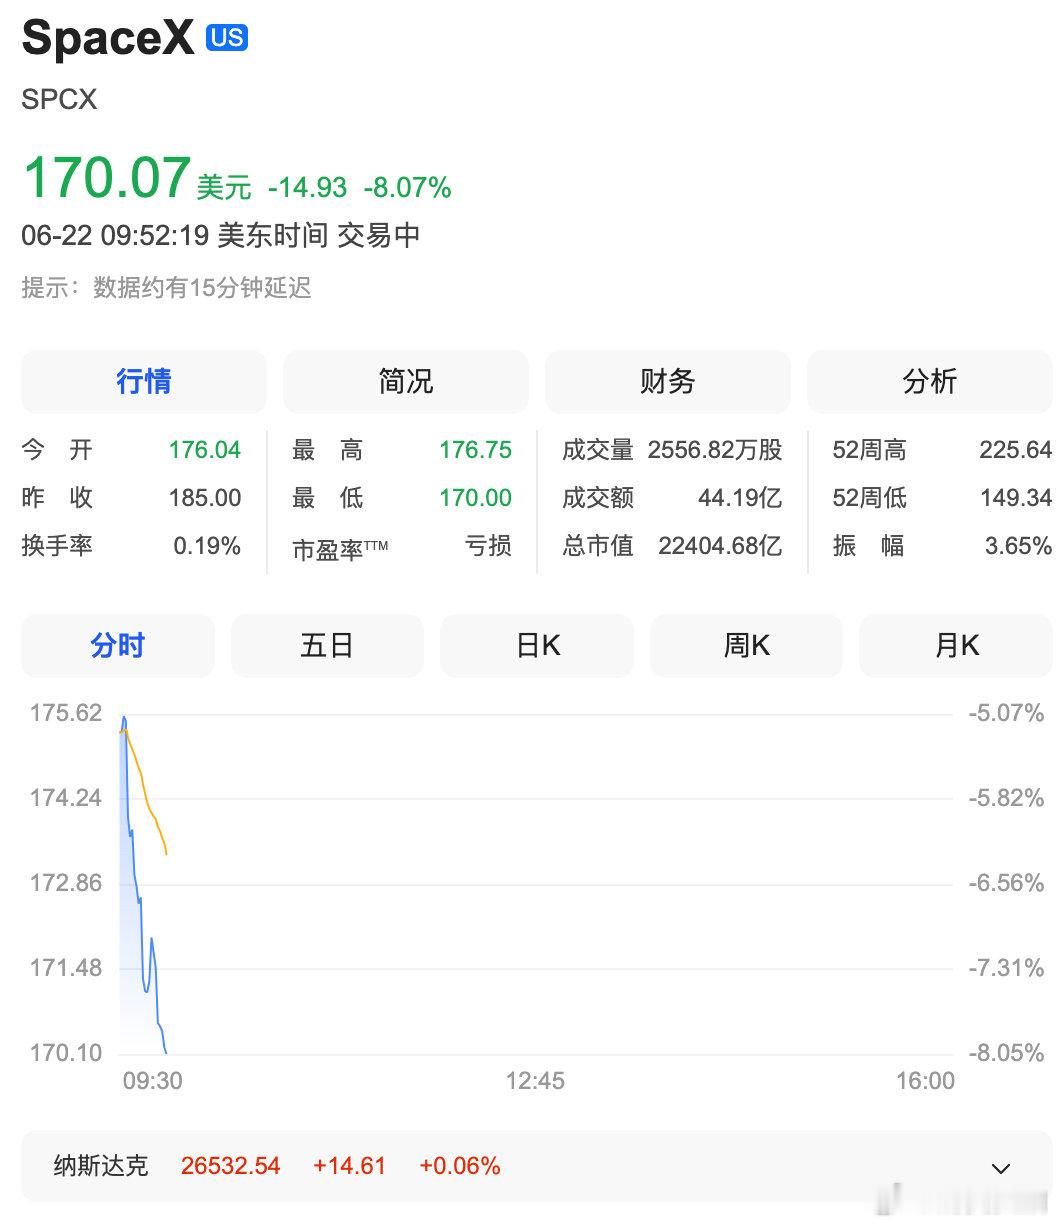Click the 16:00 time axis label
The height and width of the screenshot is (1226, 1058).
(925, 1081)
